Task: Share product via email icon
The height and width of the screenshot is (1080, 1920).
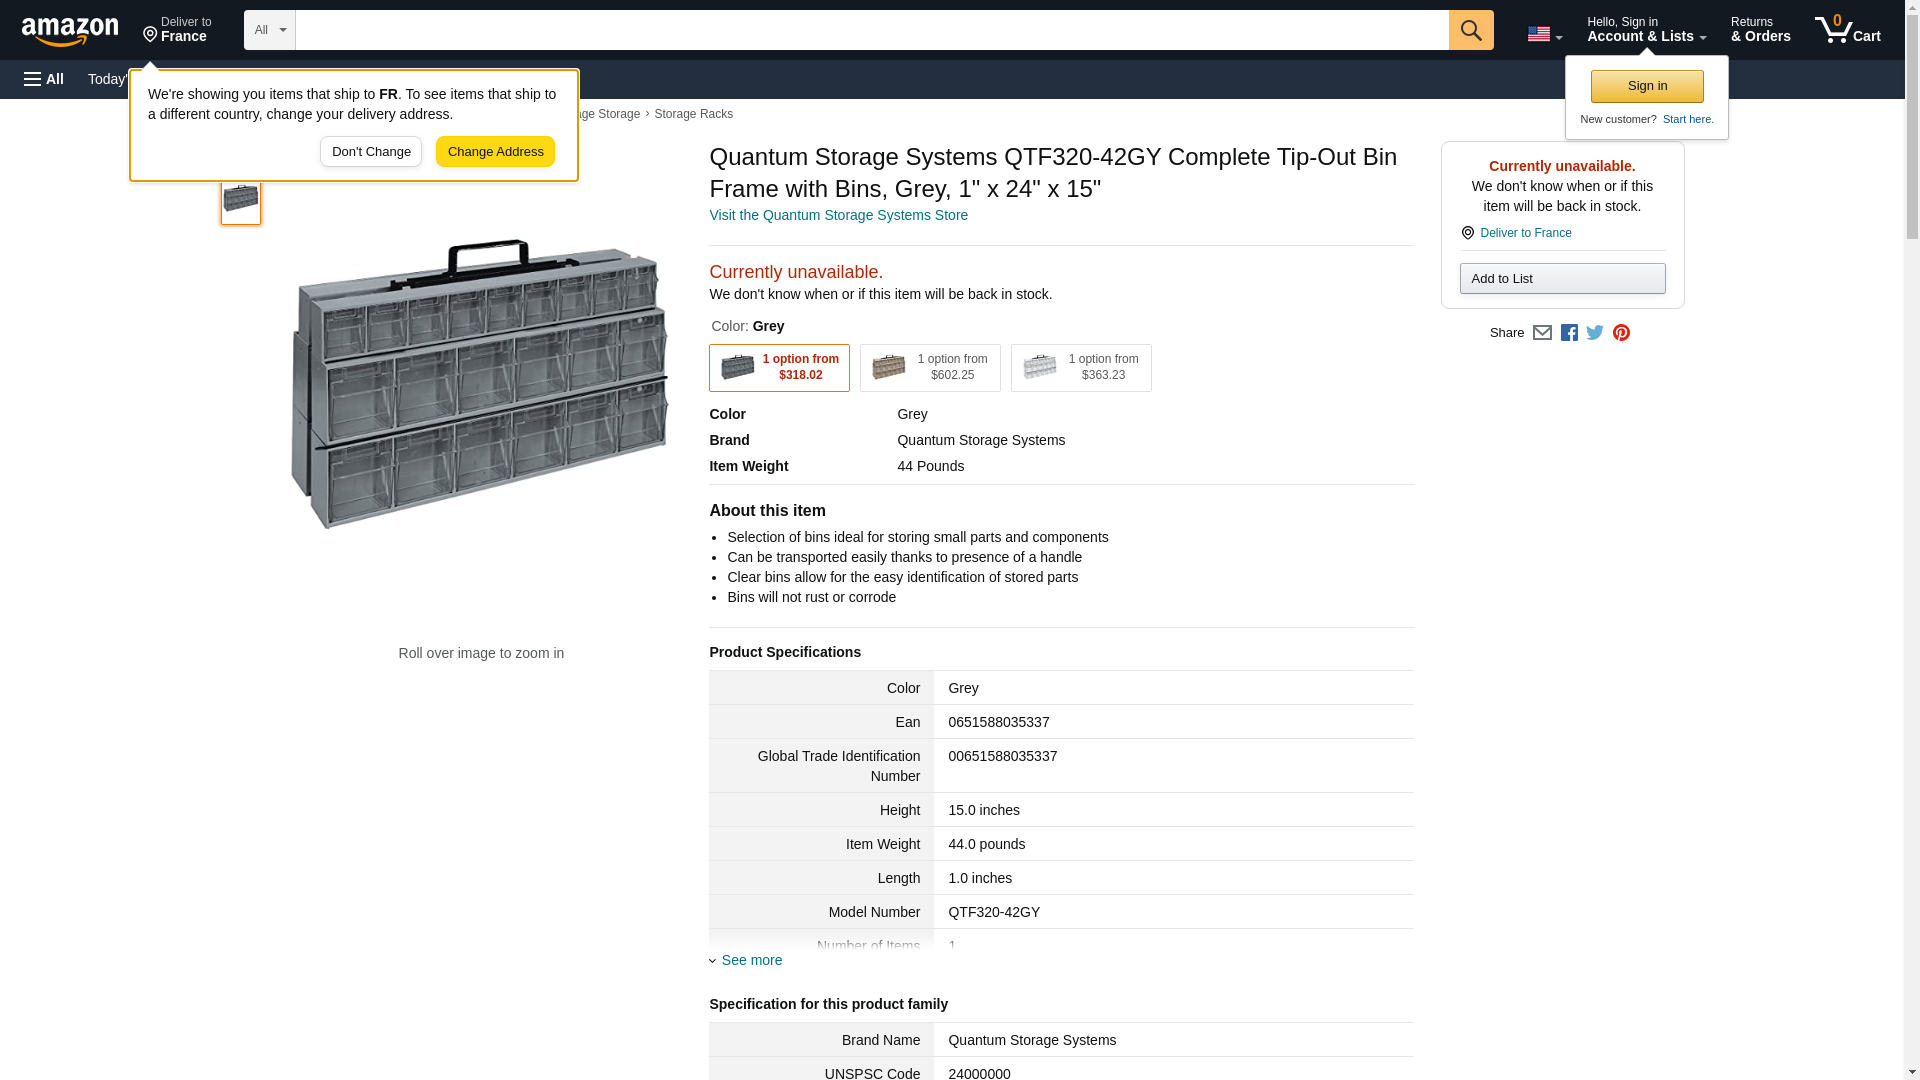Action: [x=1542, y=333]
